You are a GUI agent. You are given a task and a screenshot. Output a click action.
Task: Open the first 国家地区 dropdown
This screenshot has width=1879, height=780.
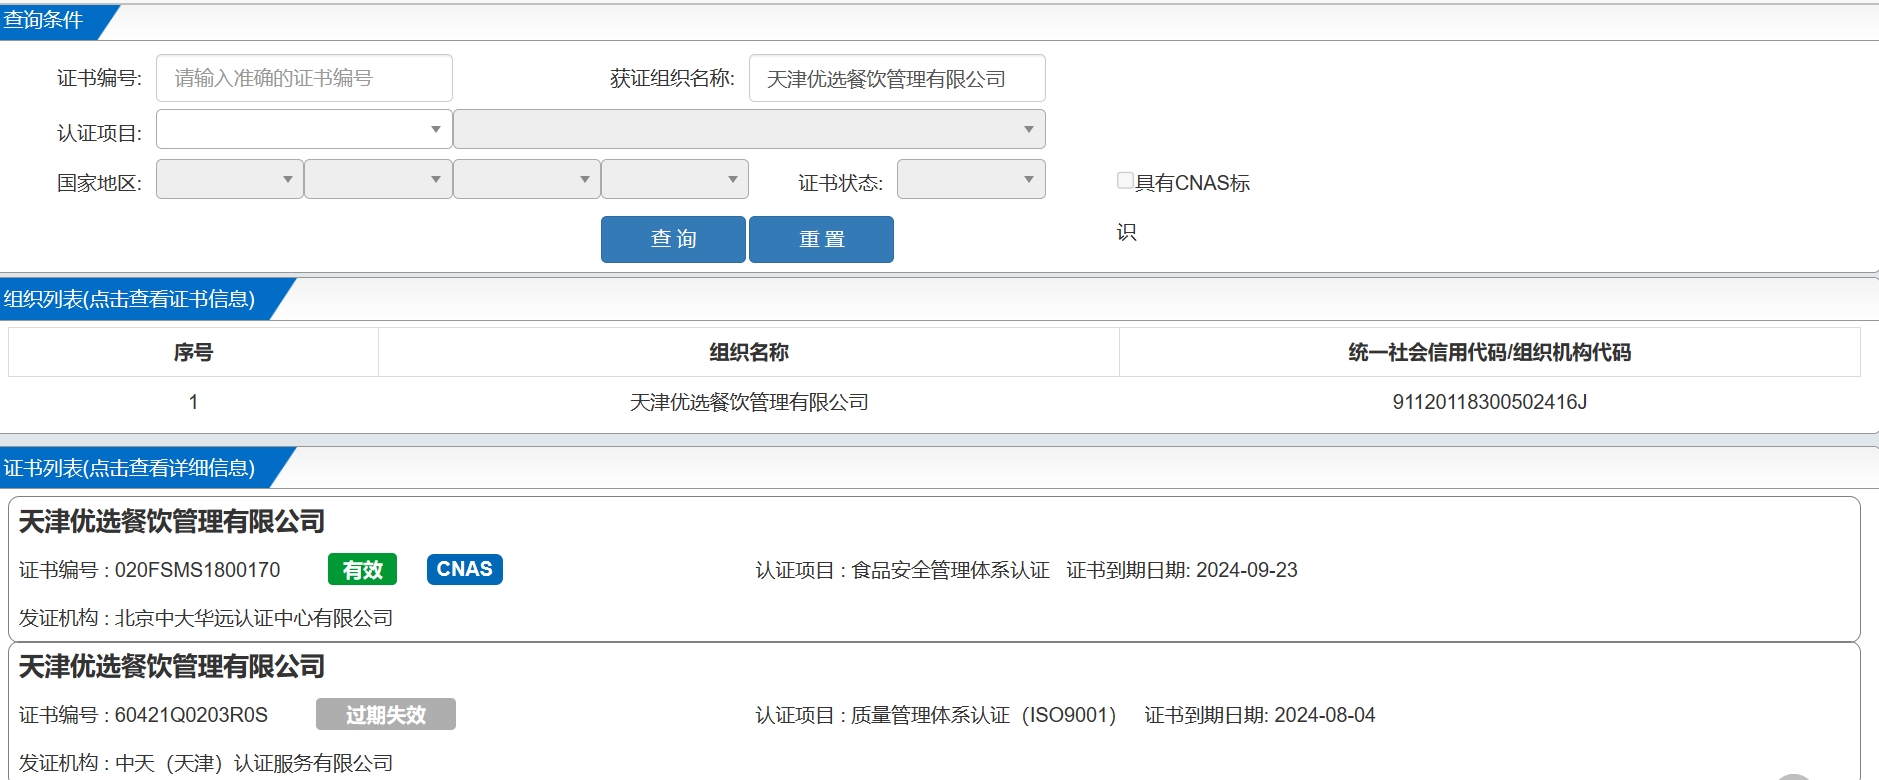coord(230,179)
